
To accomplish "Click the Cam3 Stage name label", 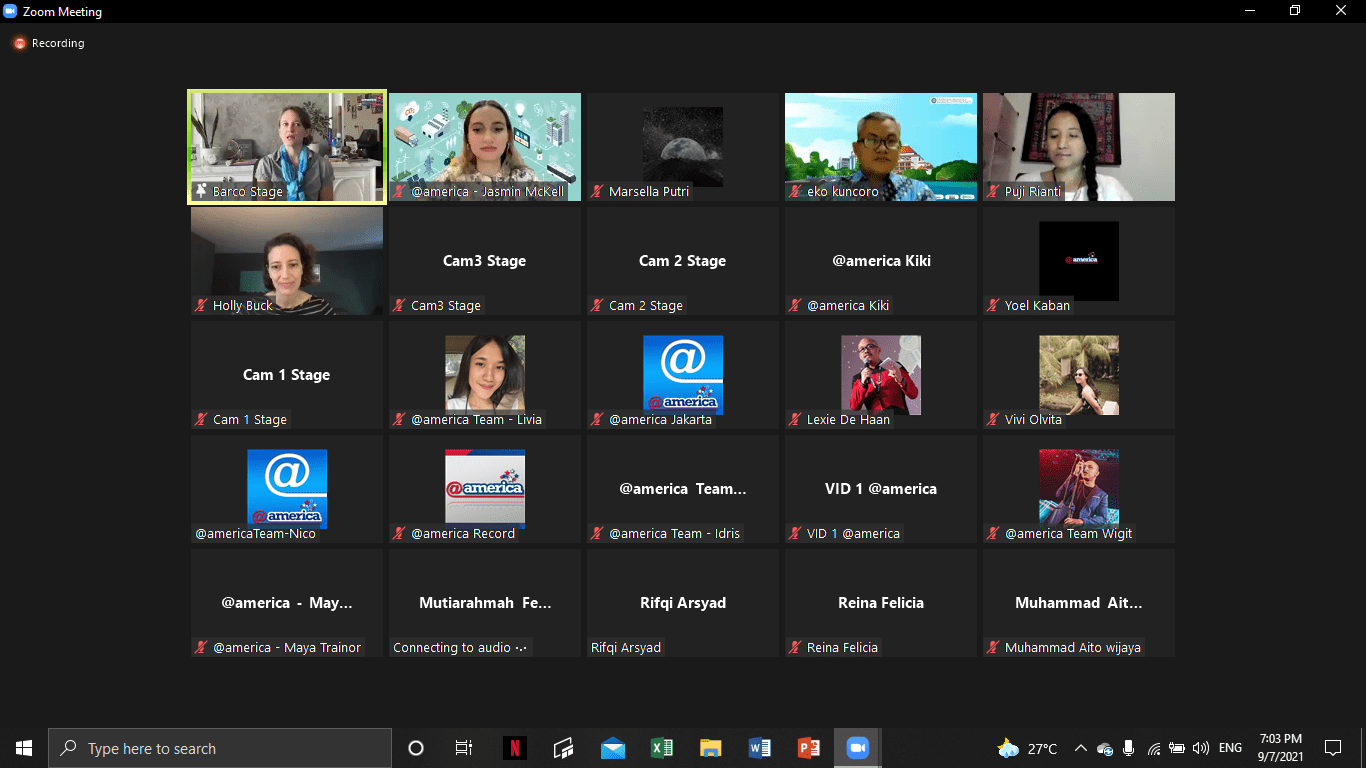I will coord(446,305).
